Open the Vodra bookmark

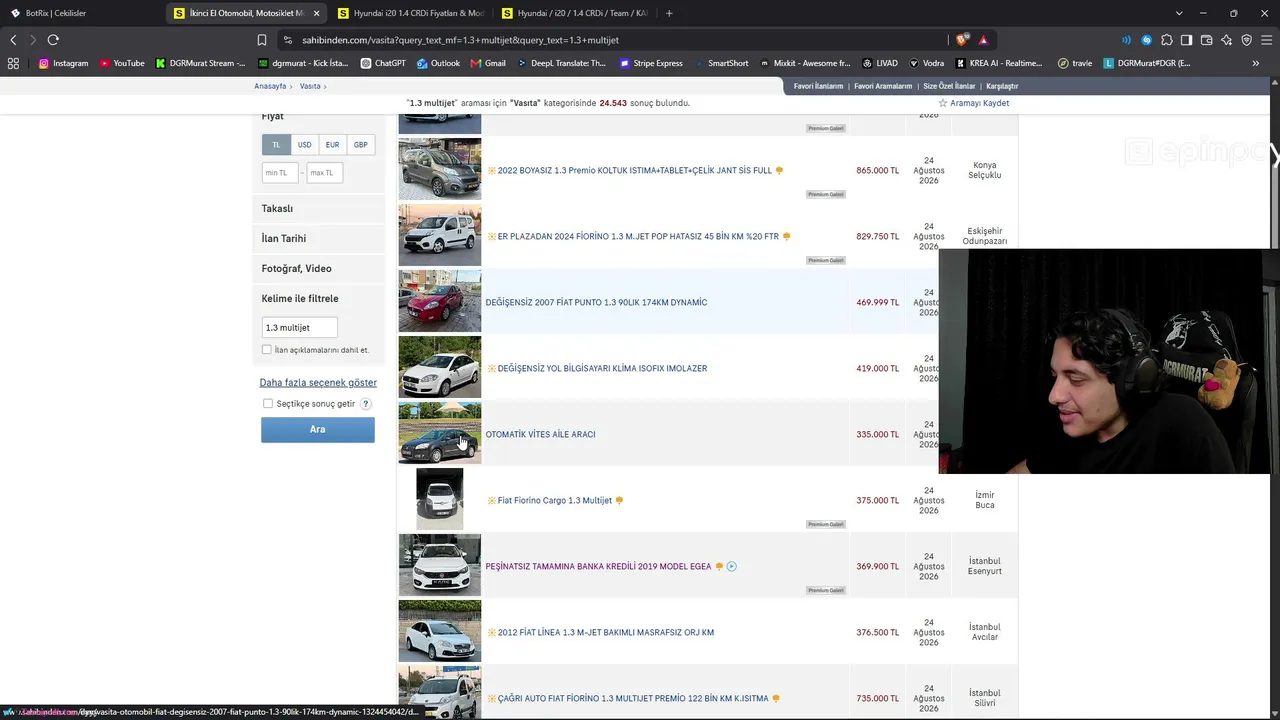926,63
